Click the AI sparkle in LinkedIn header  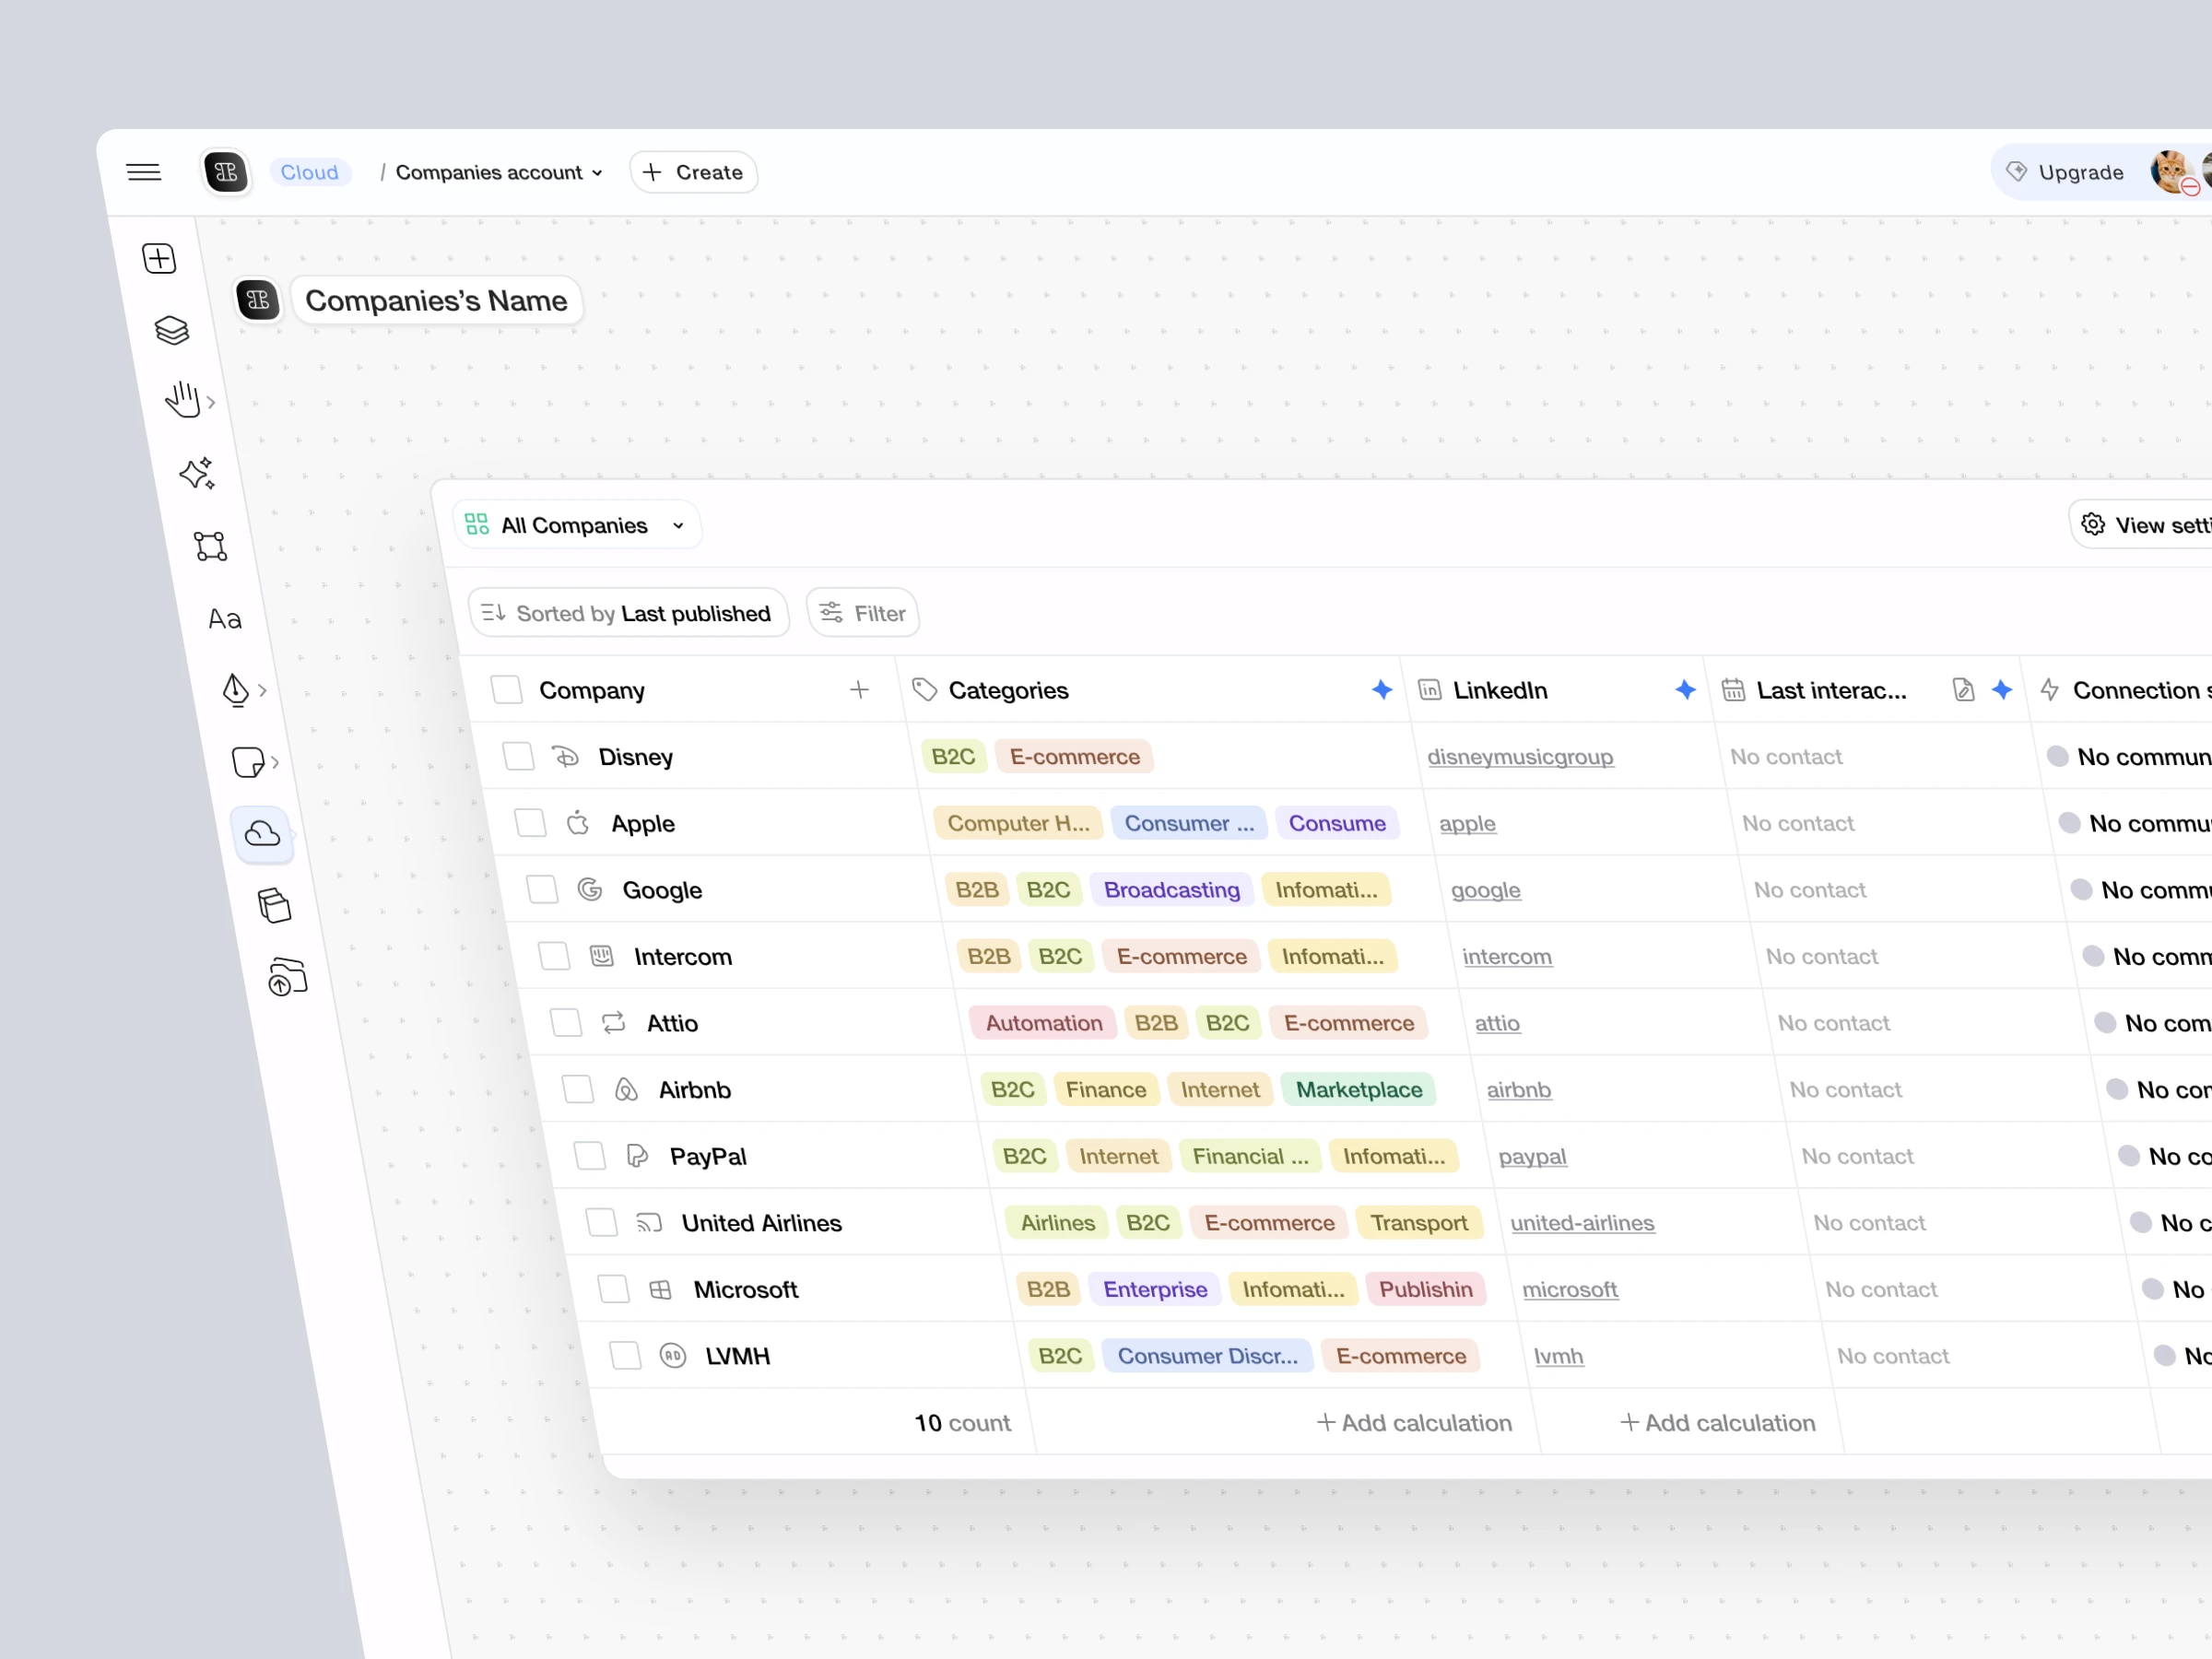[x=1685, y=690]
